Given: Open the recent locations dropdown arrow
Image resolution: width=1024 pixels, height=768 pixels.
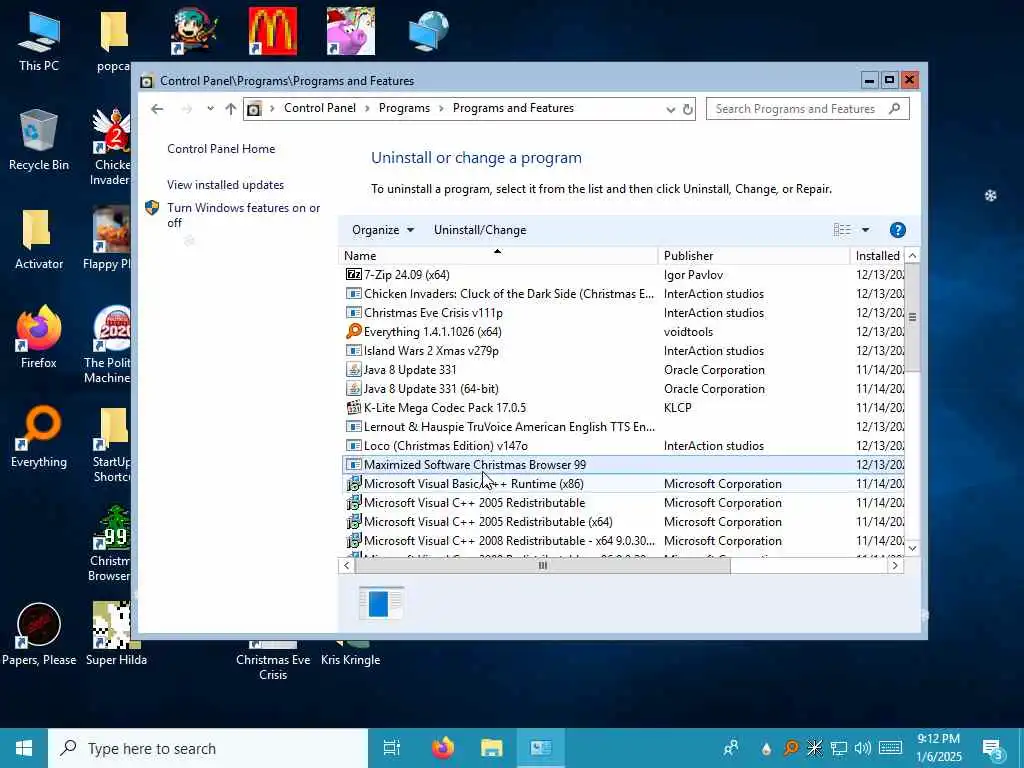Looking at the screenshot, I should 210,108.
